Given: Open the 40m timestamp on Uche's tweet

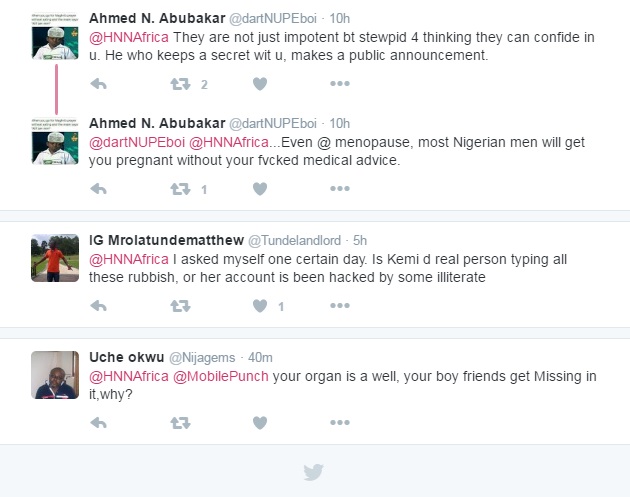Looking at the screenshot, I should point(260,357).
